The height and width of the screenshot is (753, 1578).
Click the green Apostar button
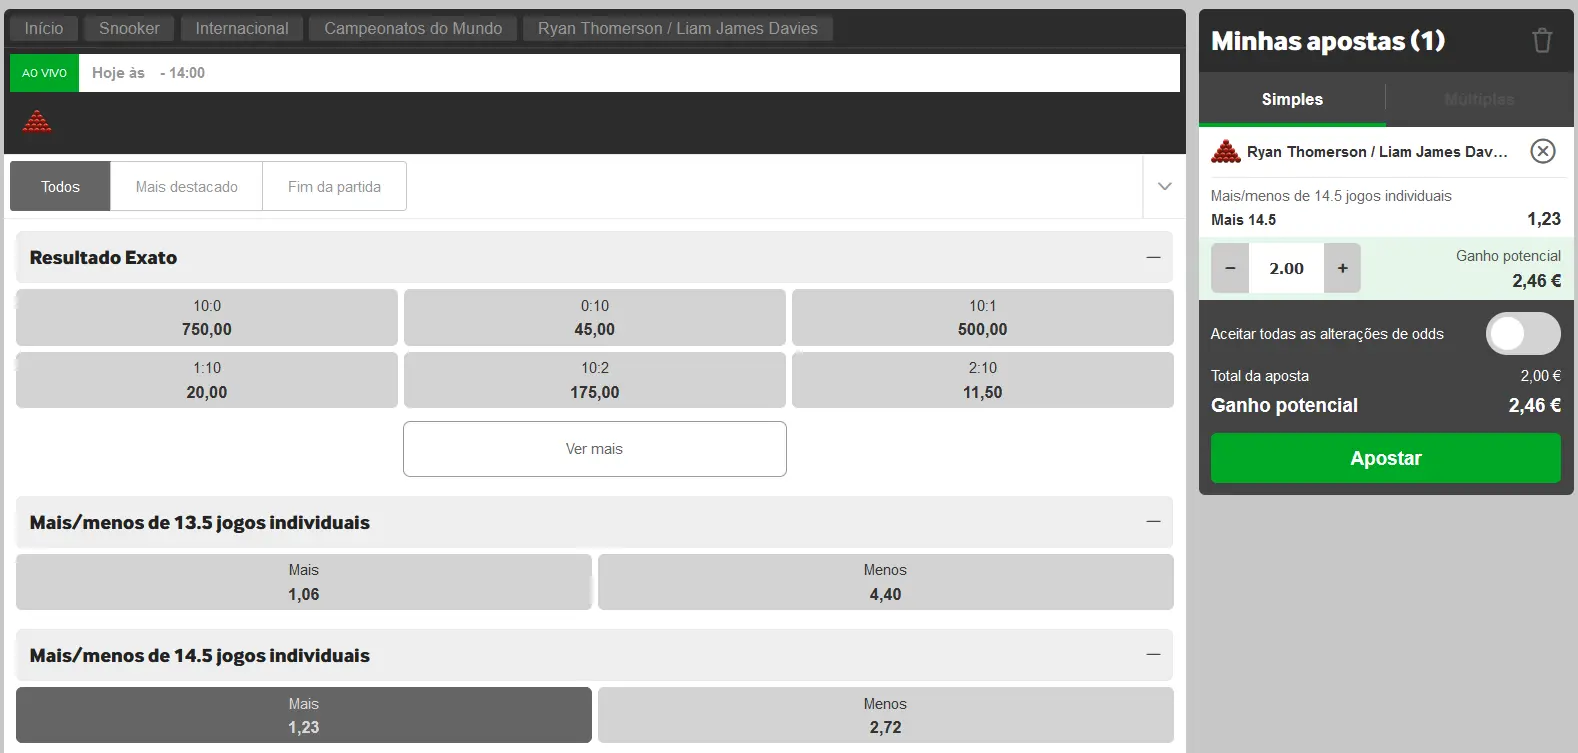tap(1385, 458)
